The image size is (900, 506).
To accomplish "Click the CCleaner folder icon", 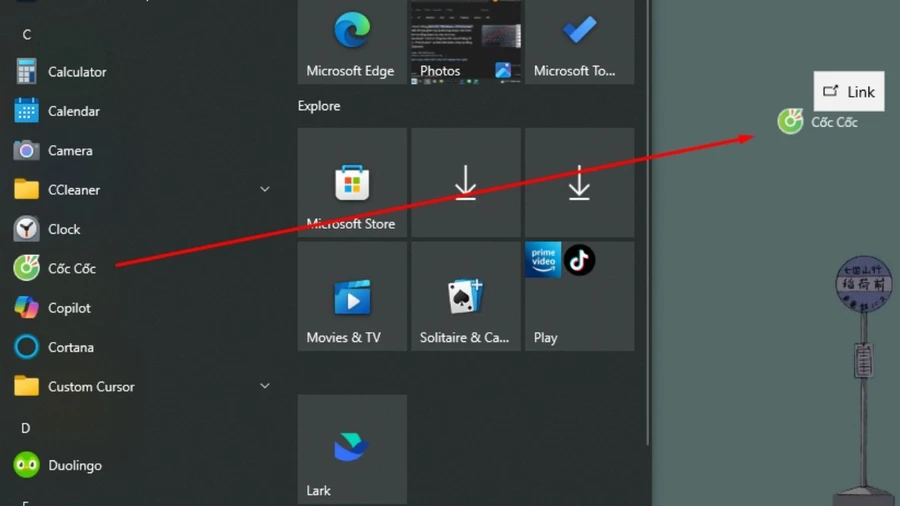I will (26, 189).
